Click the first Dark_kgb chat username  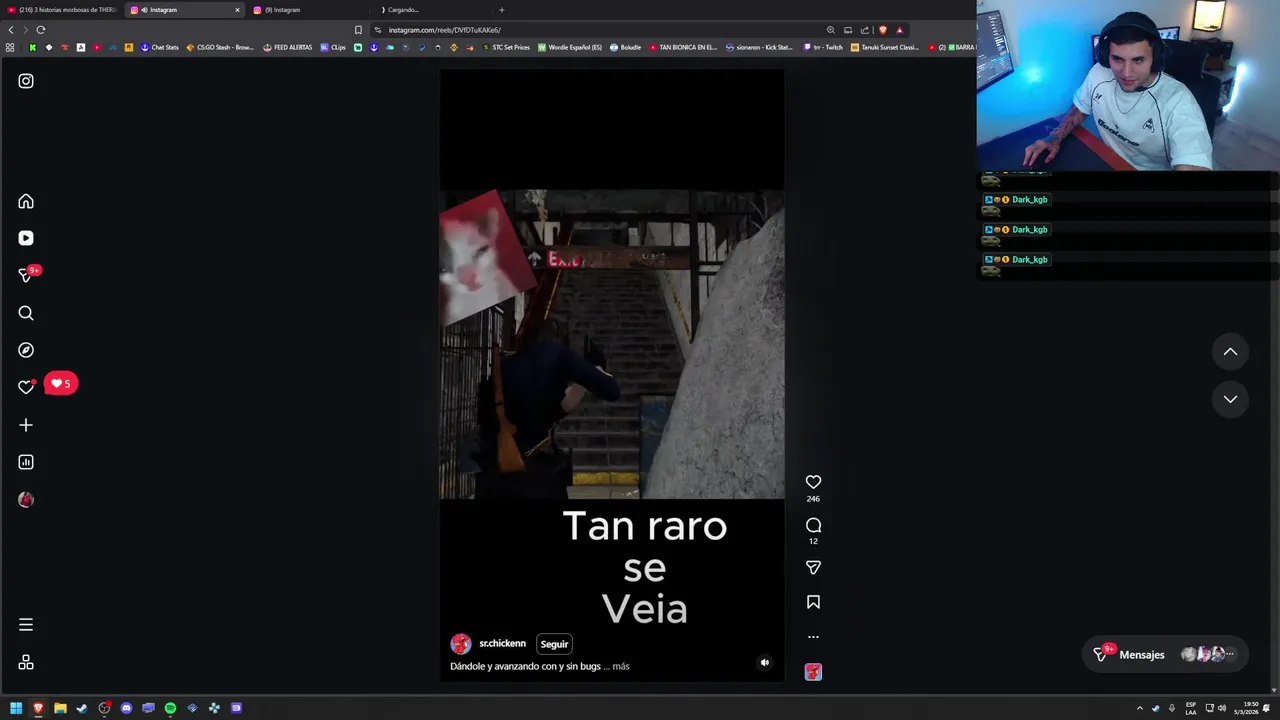[x=1029, y=199]
